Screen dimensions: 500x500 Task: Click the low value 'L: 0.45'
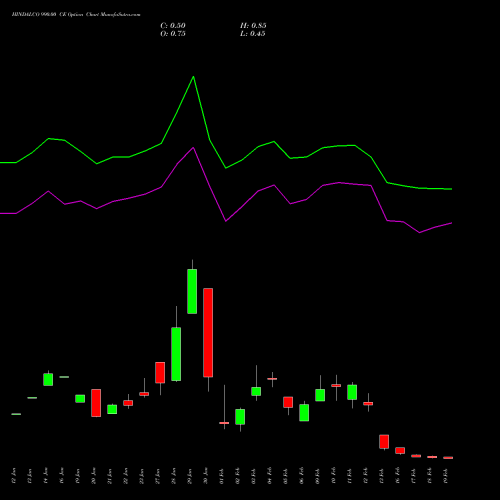pos(253,34)
